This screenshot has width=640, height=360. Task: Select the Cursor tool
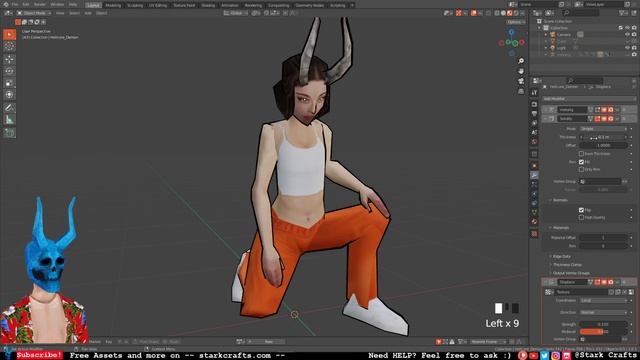coord(9,46)
